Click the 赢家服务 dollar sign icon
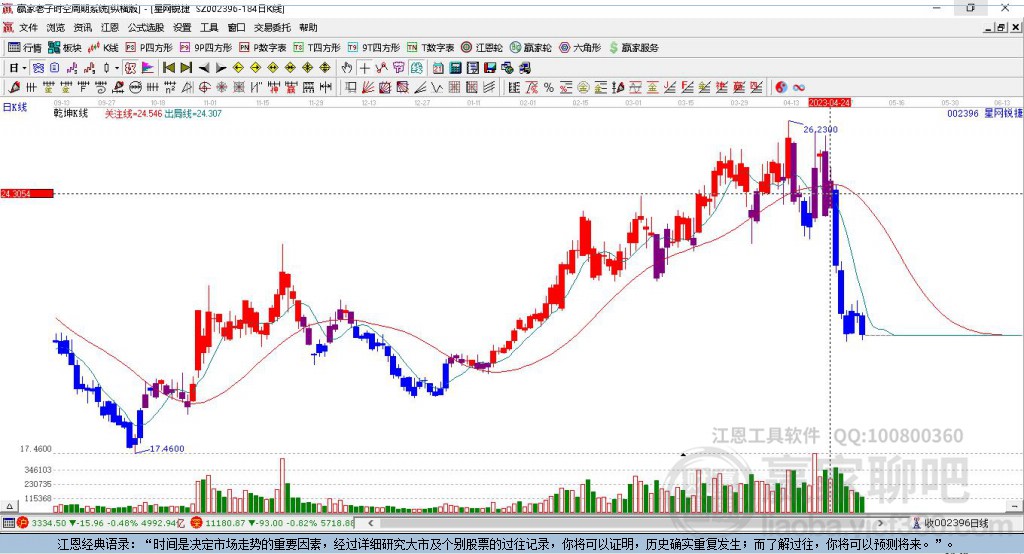 (613, 48)
